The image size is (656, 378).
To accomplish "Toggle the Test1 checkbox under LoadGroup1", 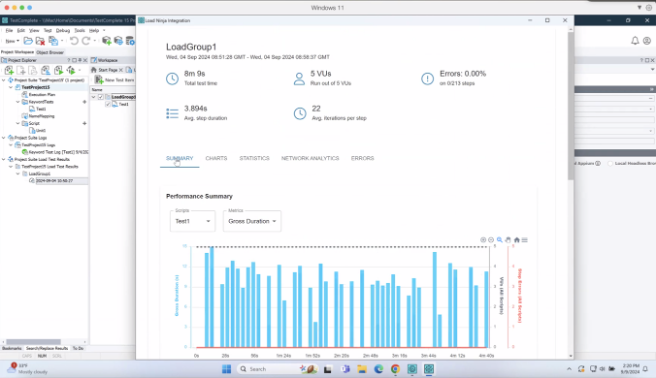I will click(108, 104).
